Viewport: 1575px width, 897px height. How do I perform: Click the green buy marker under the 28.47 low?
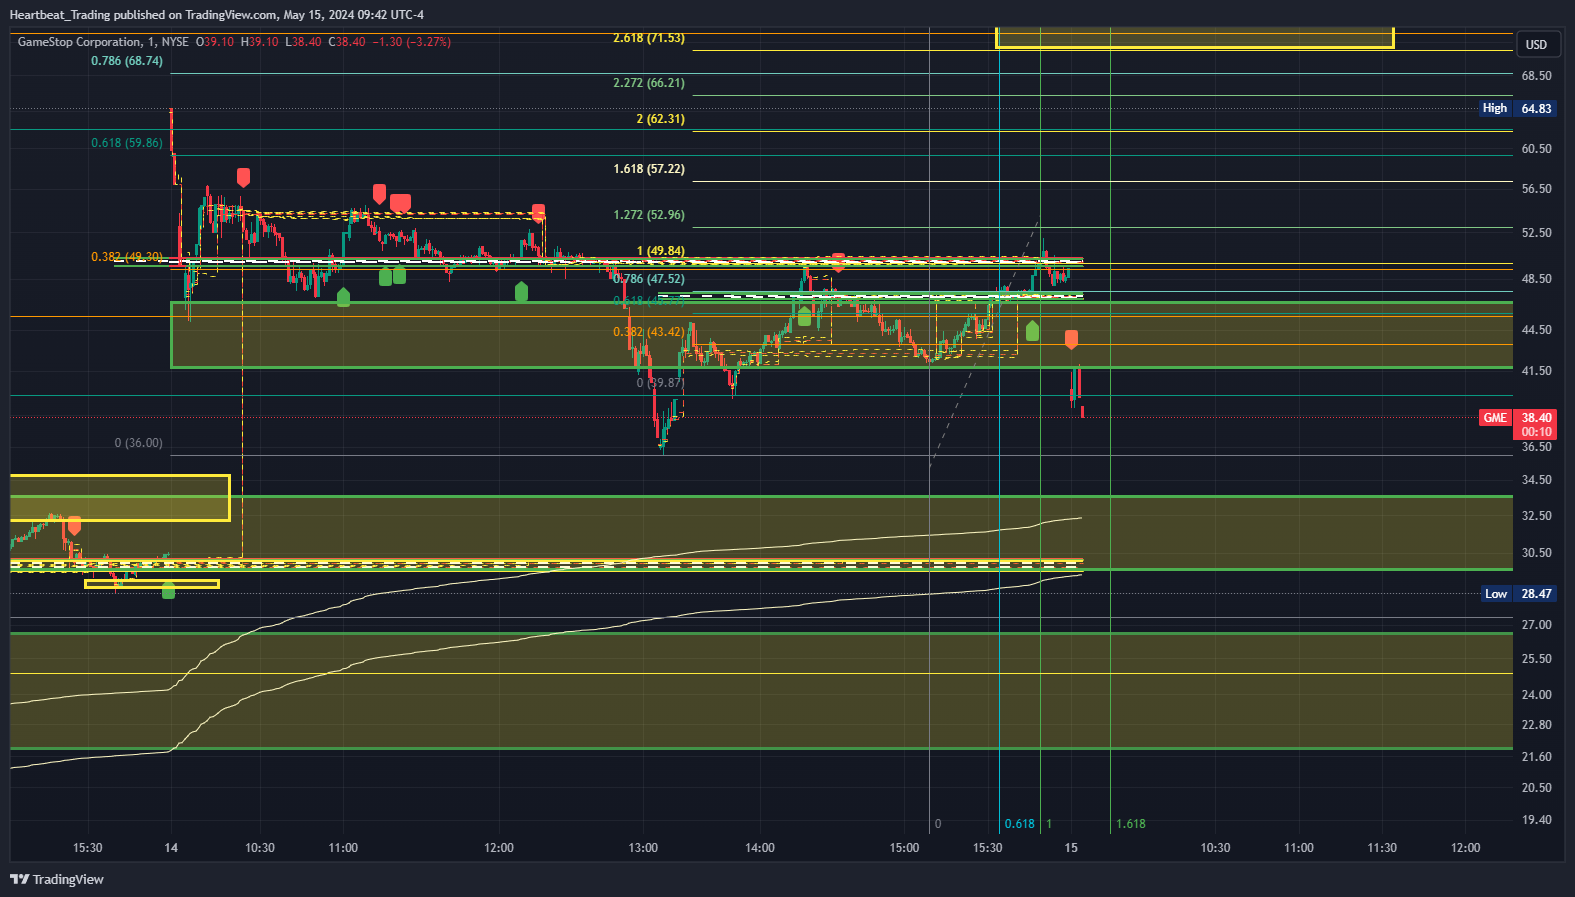168,590
